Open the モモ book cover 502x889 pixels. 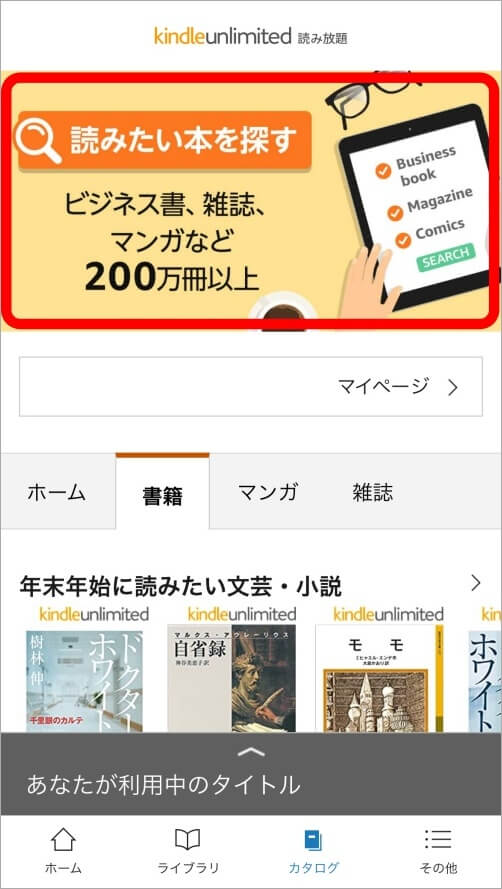pyautogui.click(x=379, y=679)
